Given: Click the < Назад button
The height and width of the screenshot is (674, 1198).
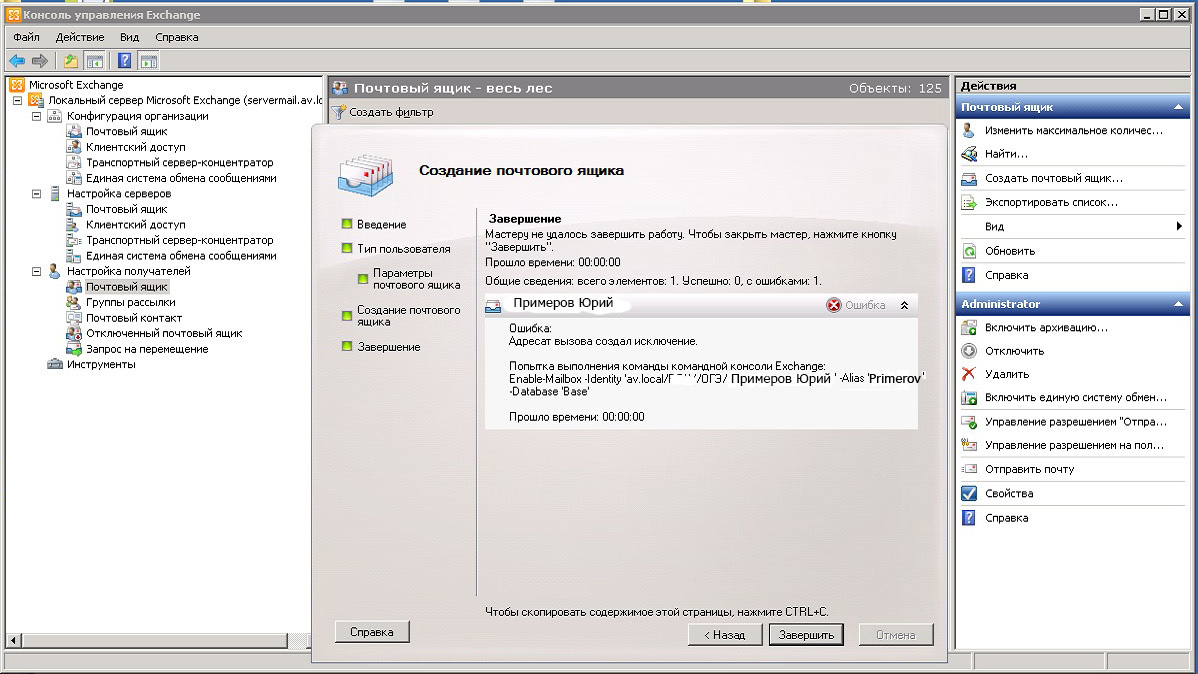Looking at the screenshot, I should pos(724,635).
